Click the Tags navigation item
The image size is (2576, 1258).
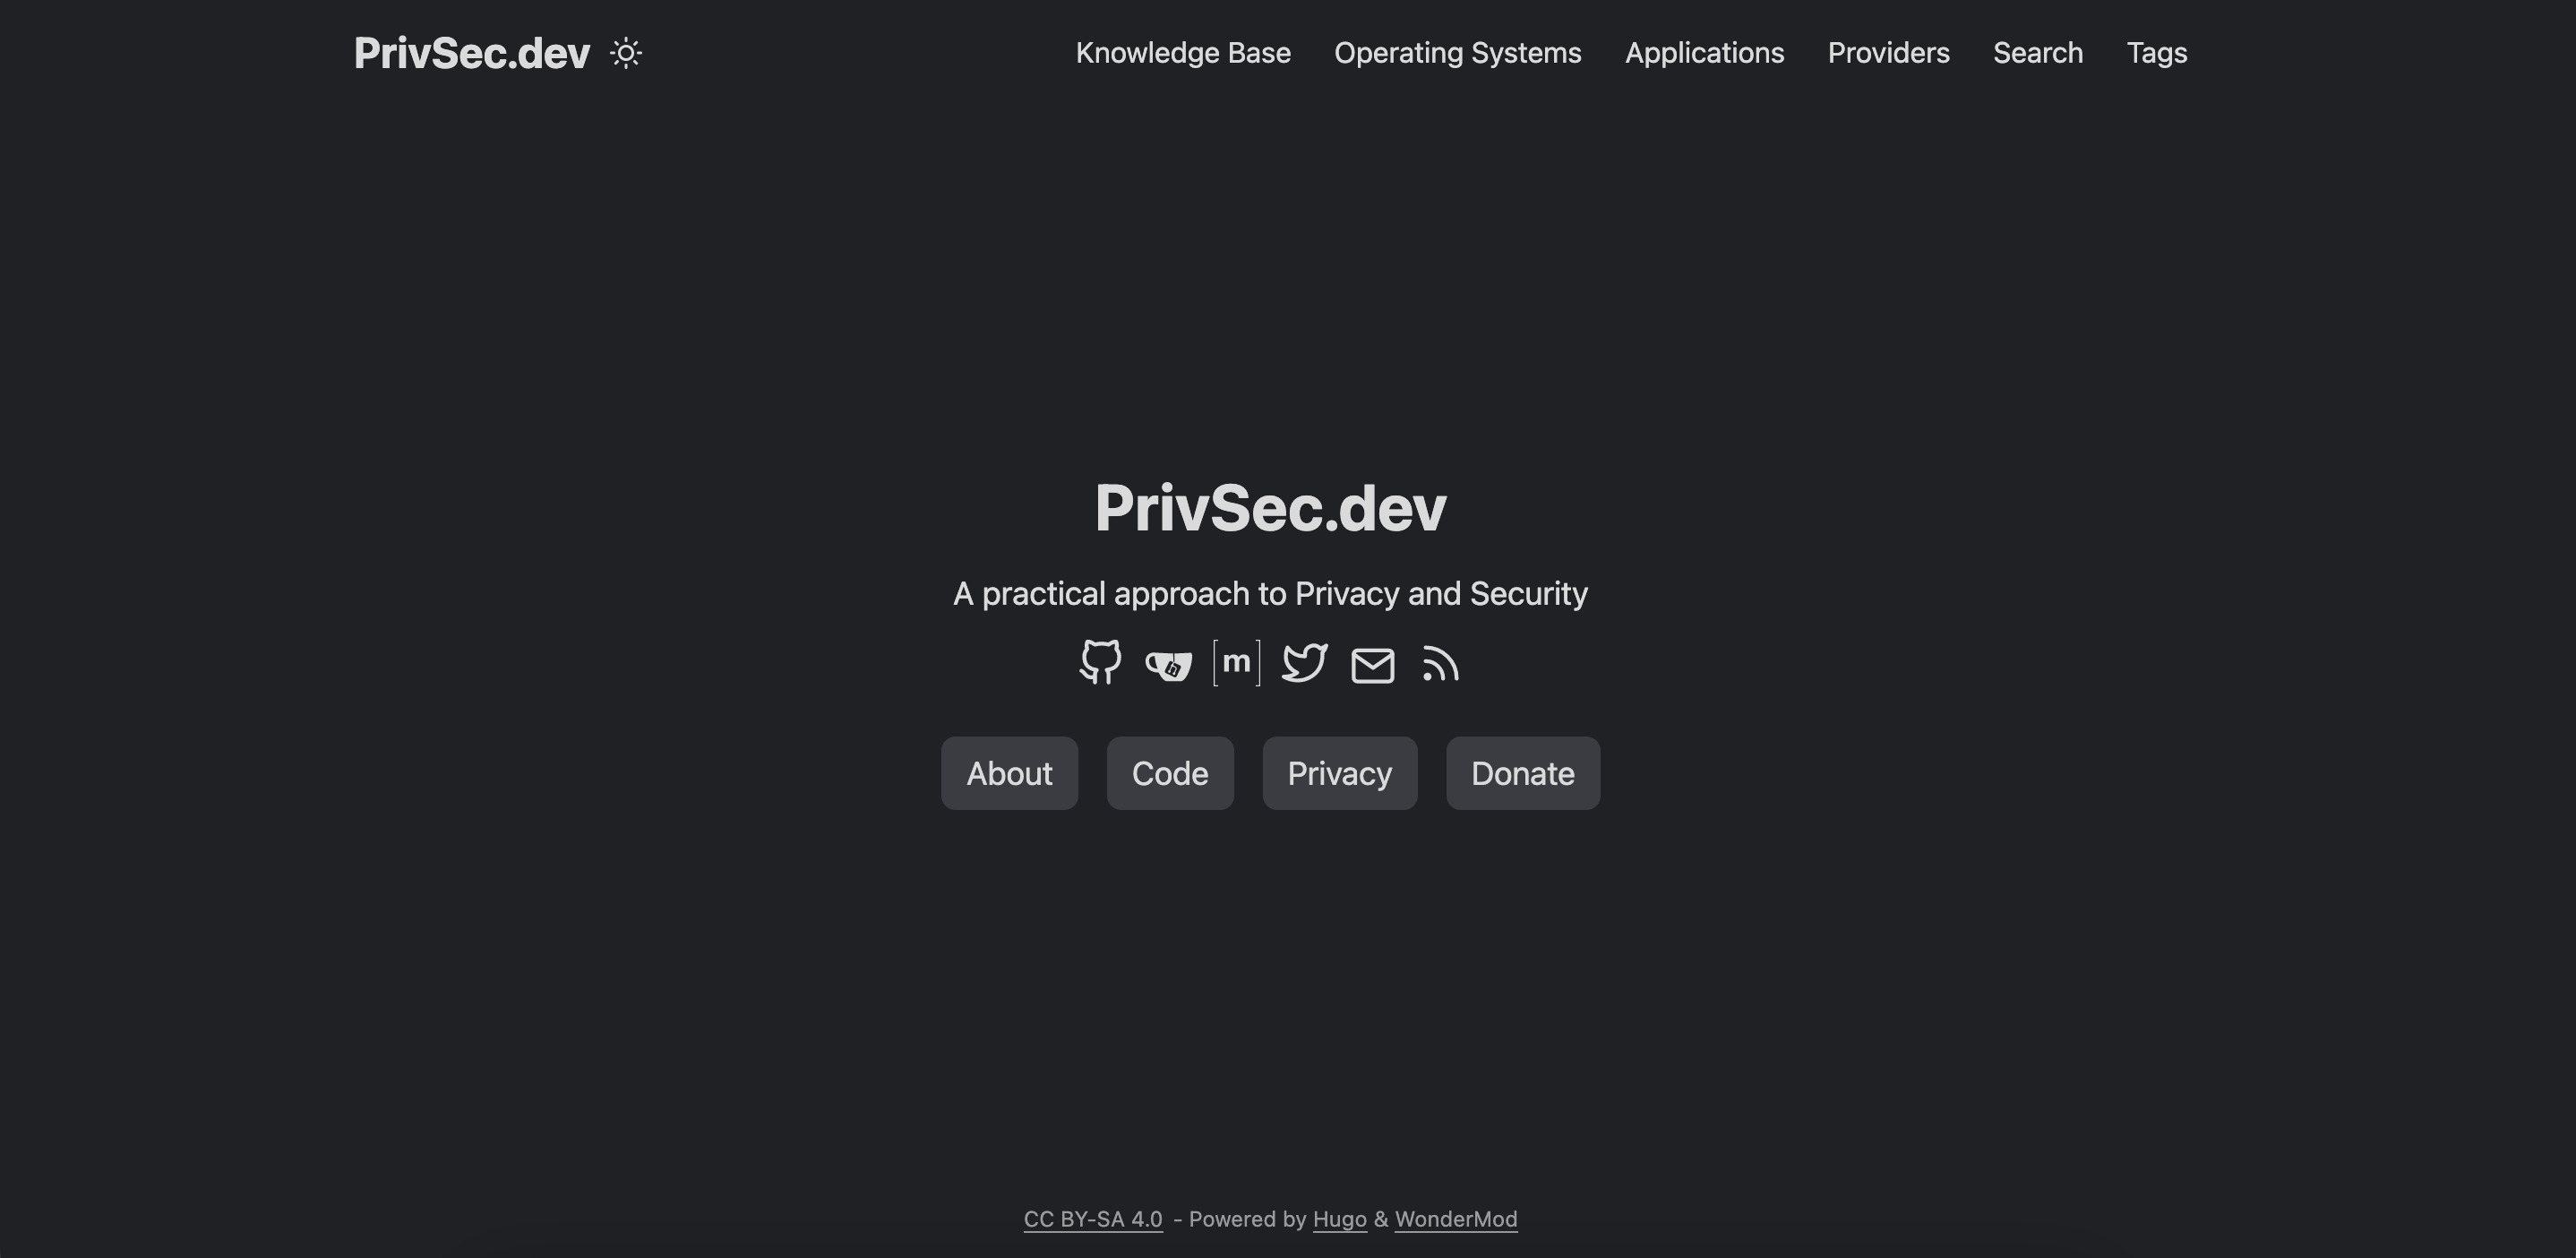coord(2157,51)
